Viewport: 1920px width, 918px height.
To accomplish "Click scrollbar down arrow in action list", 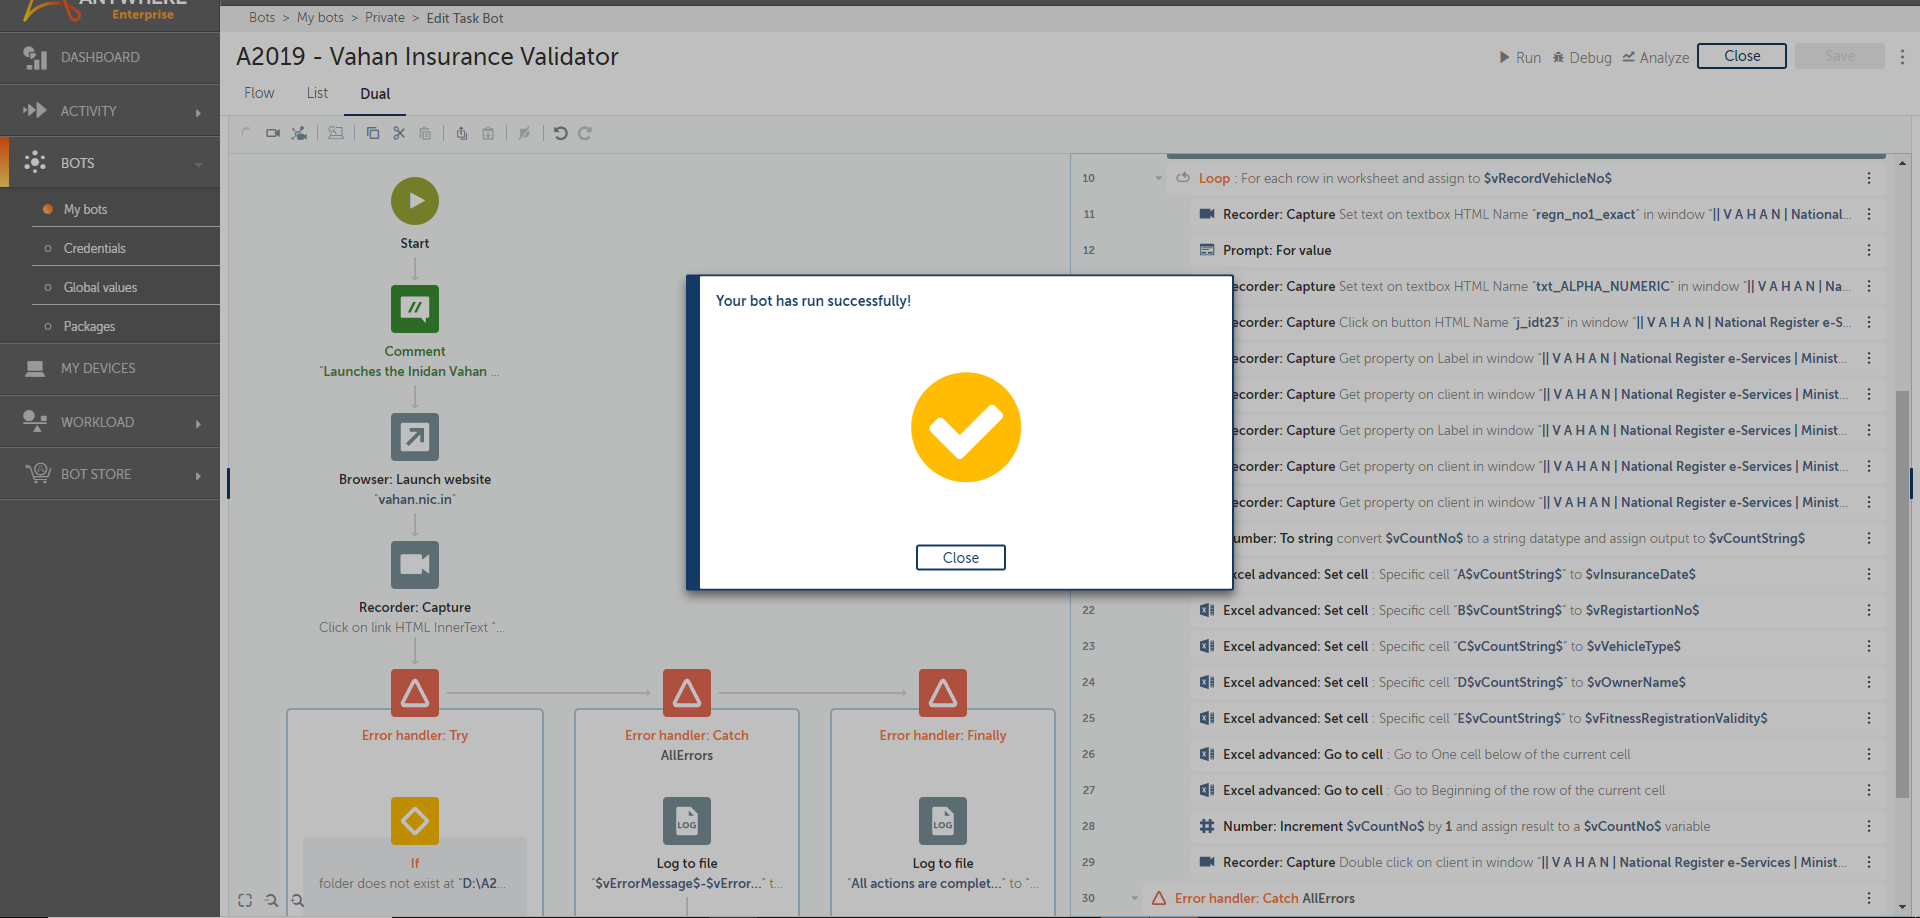I will [1902, 908].
